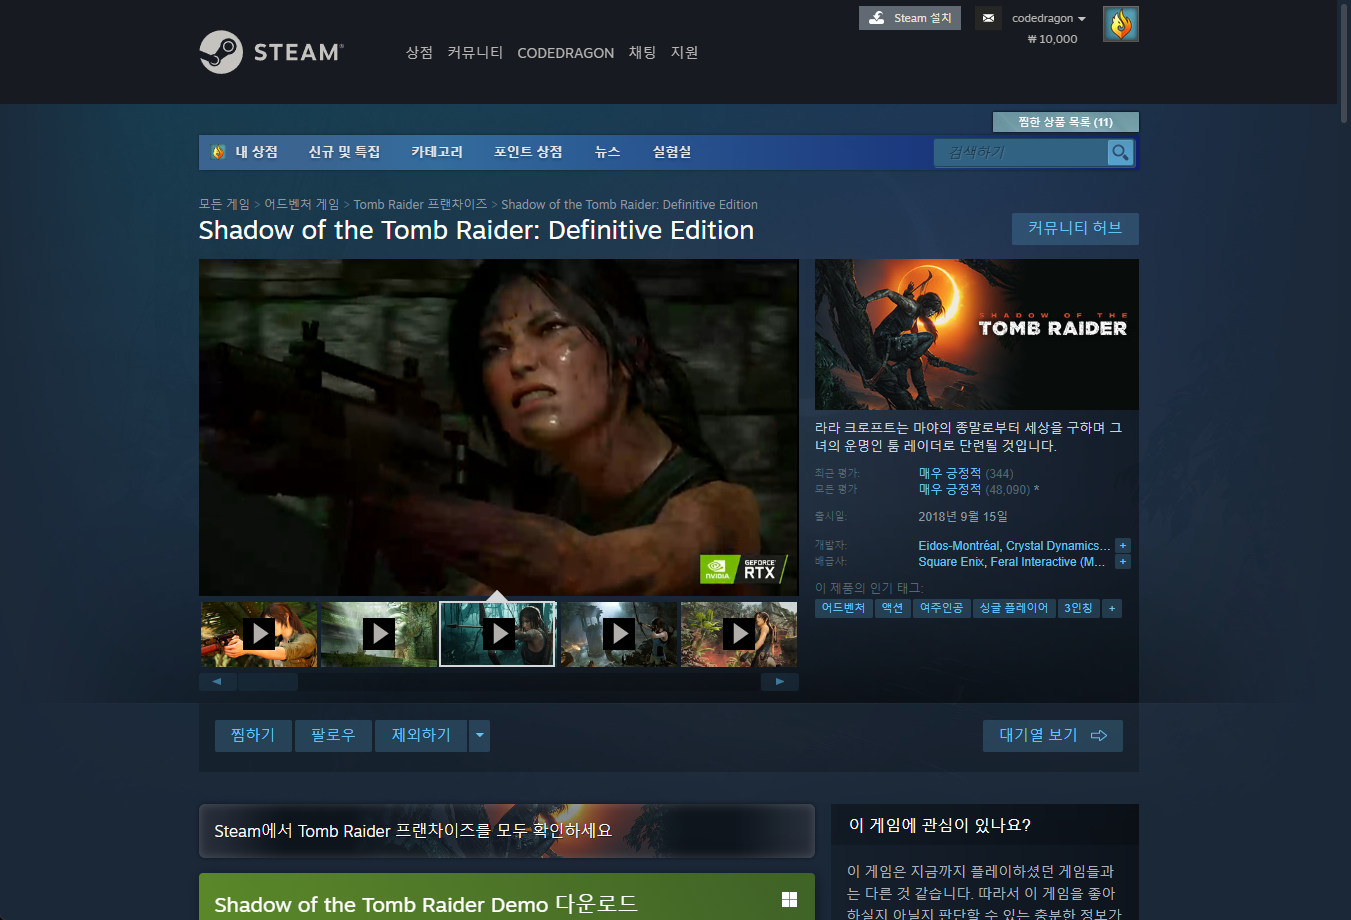
Task: Open the 뉴스 tab
Action: pyautogui.click(x=607, y=152)
